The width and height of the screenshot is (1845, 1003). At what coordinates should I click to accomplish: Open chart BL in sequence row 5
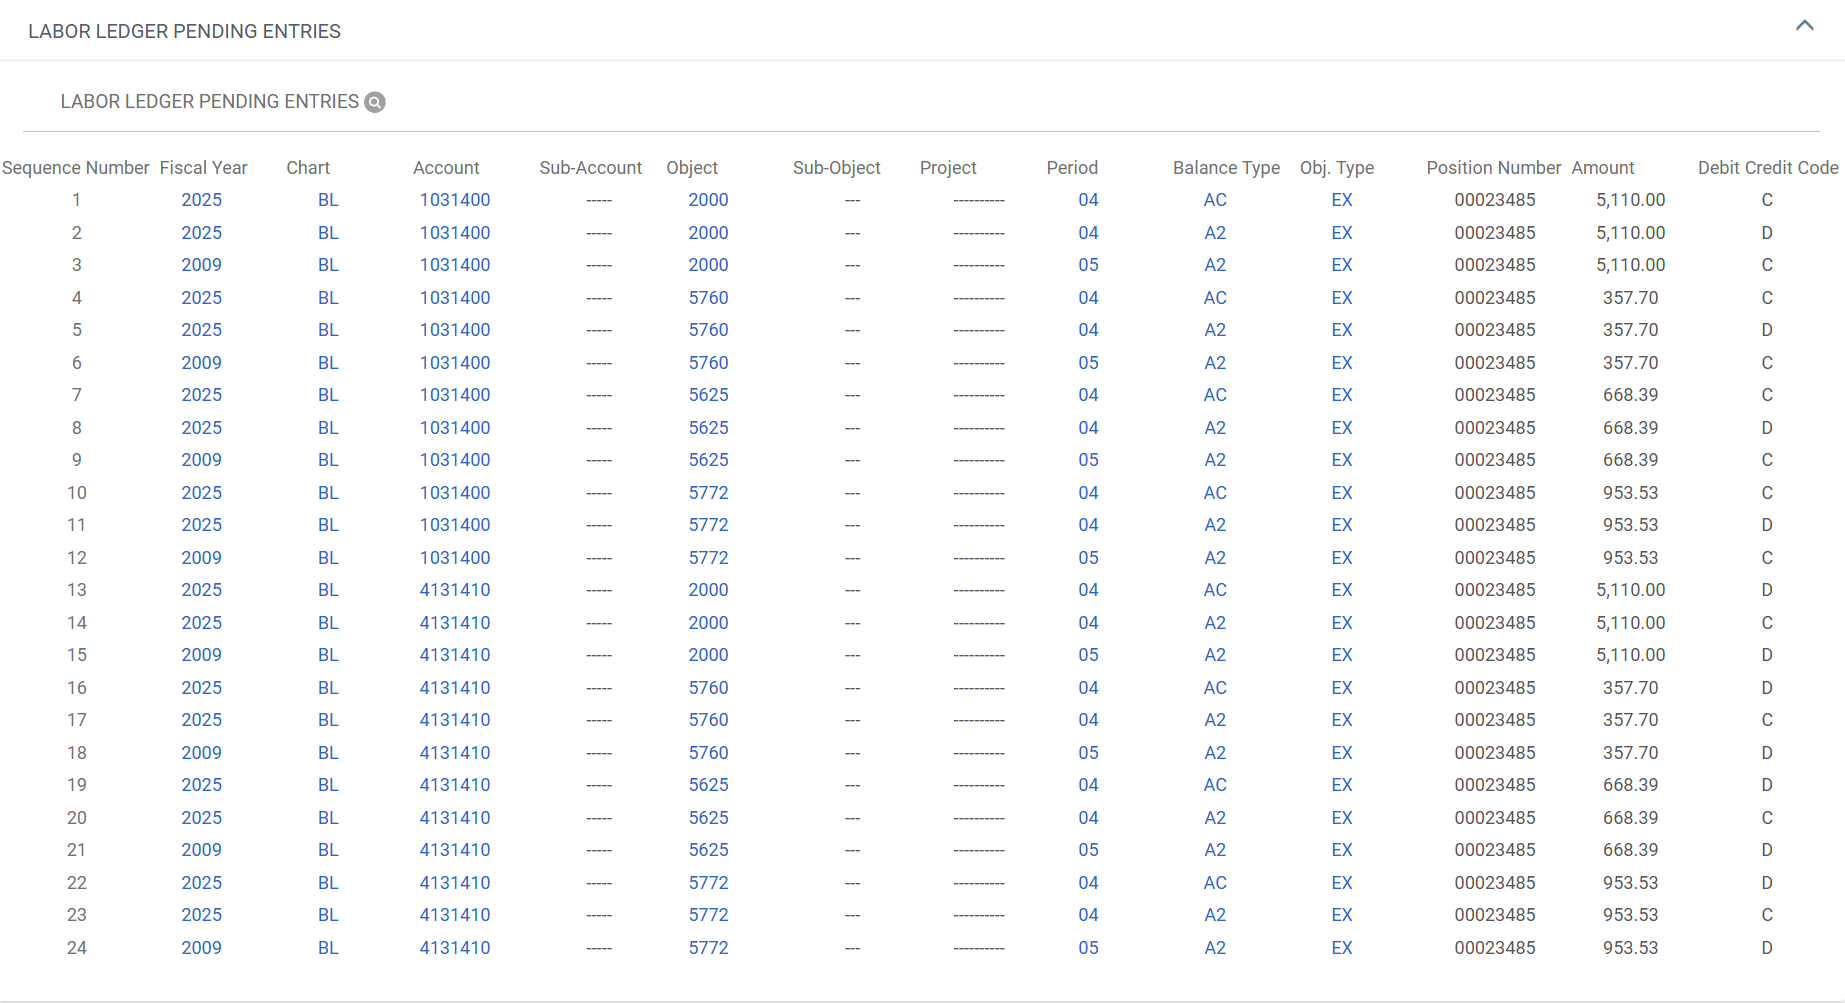(x=328, y=330)
